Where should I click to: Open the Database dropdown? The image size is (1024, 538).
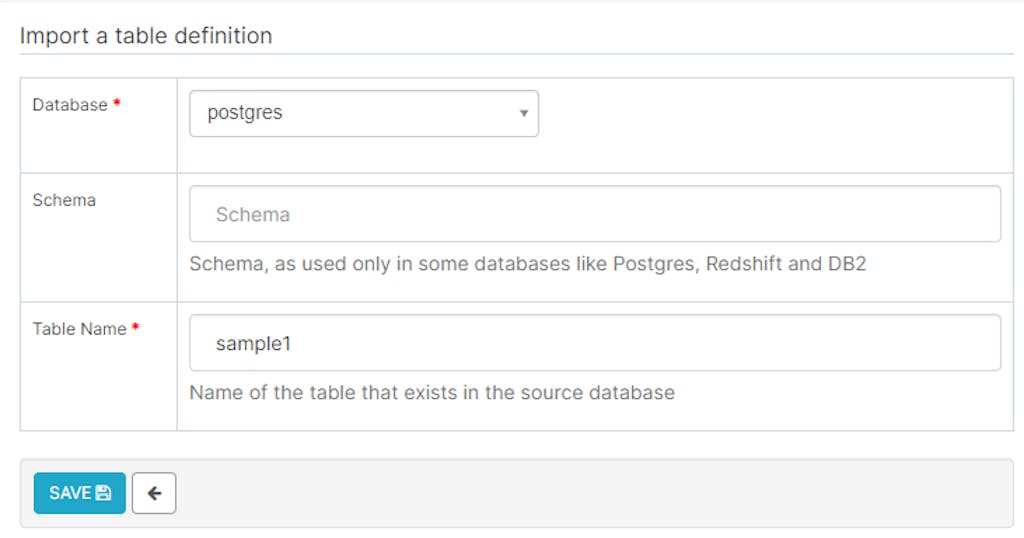pos(364,113)
